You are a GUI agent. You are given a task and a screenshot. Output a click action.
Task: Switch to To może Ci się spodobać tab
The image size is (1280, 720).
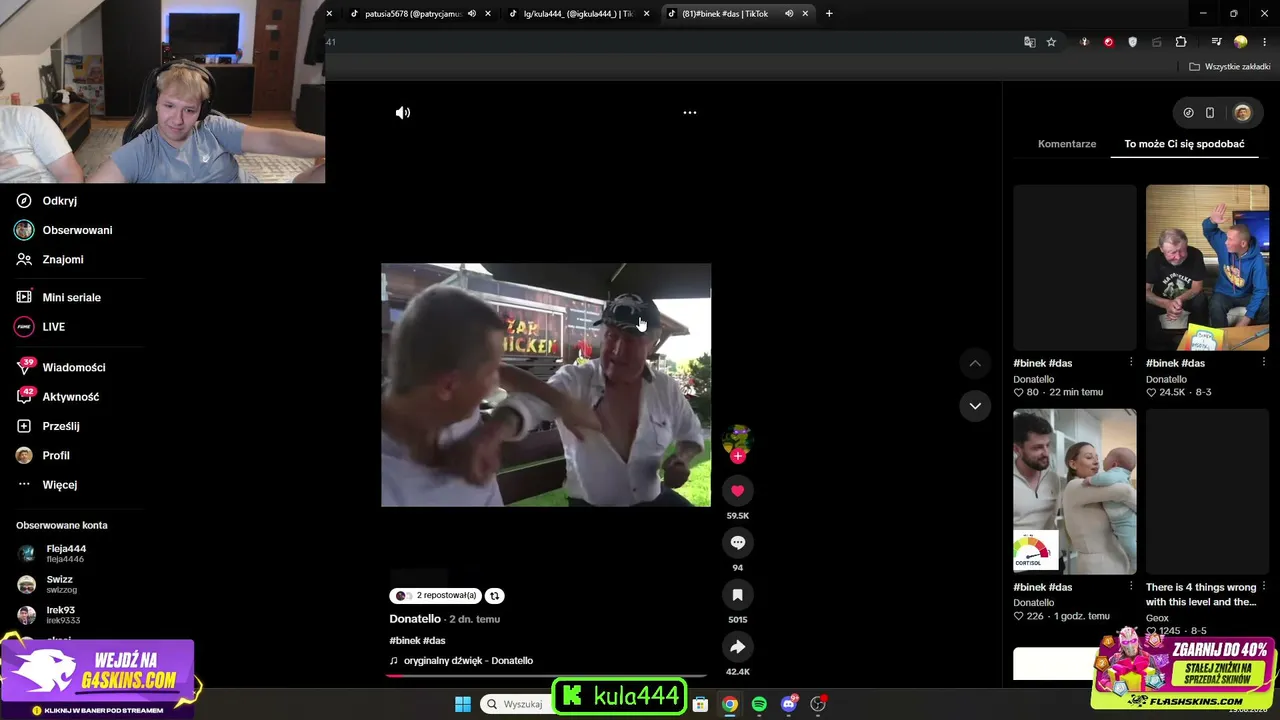click(1184, 144)
